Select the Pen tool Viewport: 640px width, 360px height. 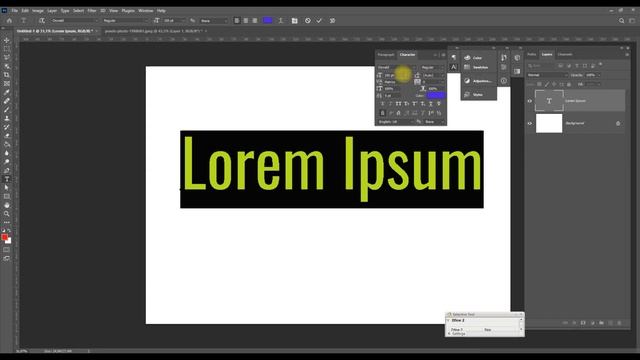pos(7,170)
